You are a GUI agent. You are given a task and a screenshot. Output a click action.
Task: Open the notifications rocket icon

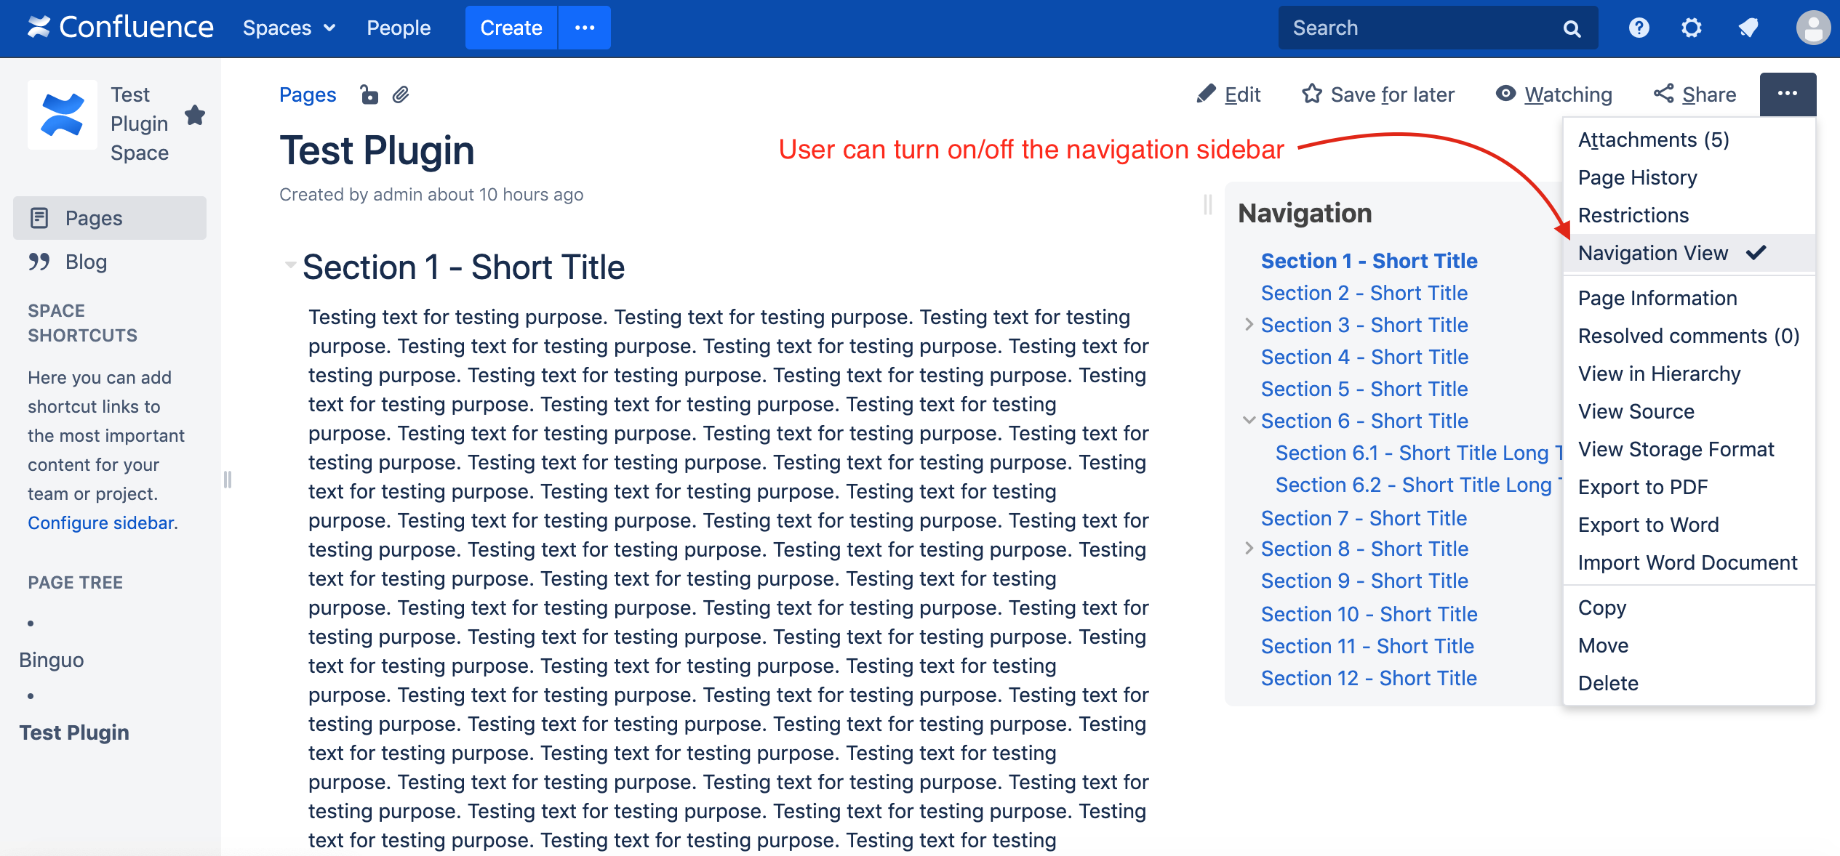(x=1748, y=28)
